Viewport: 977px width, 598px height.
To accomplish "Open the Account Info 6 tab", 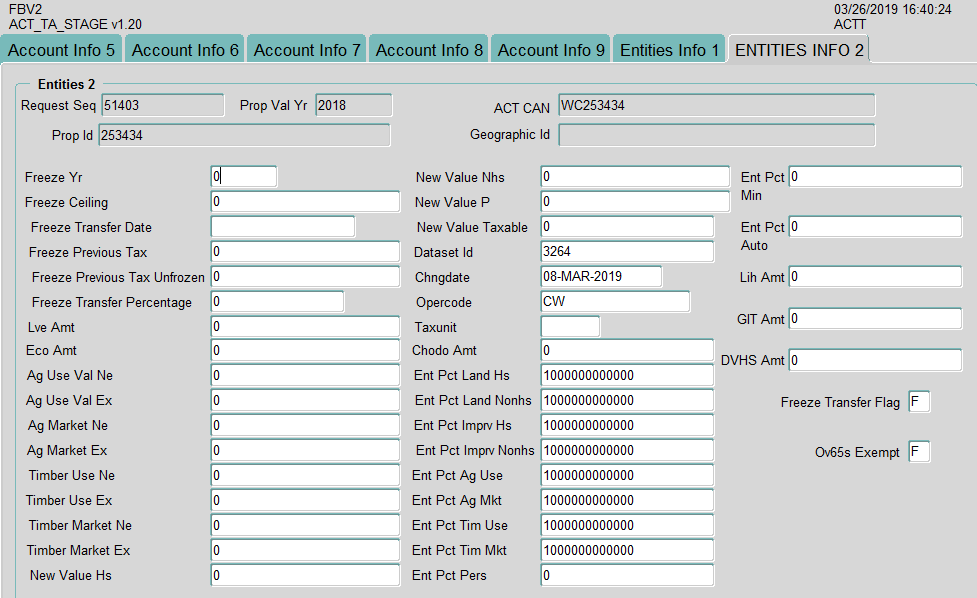I will click(x=185, y=50).
